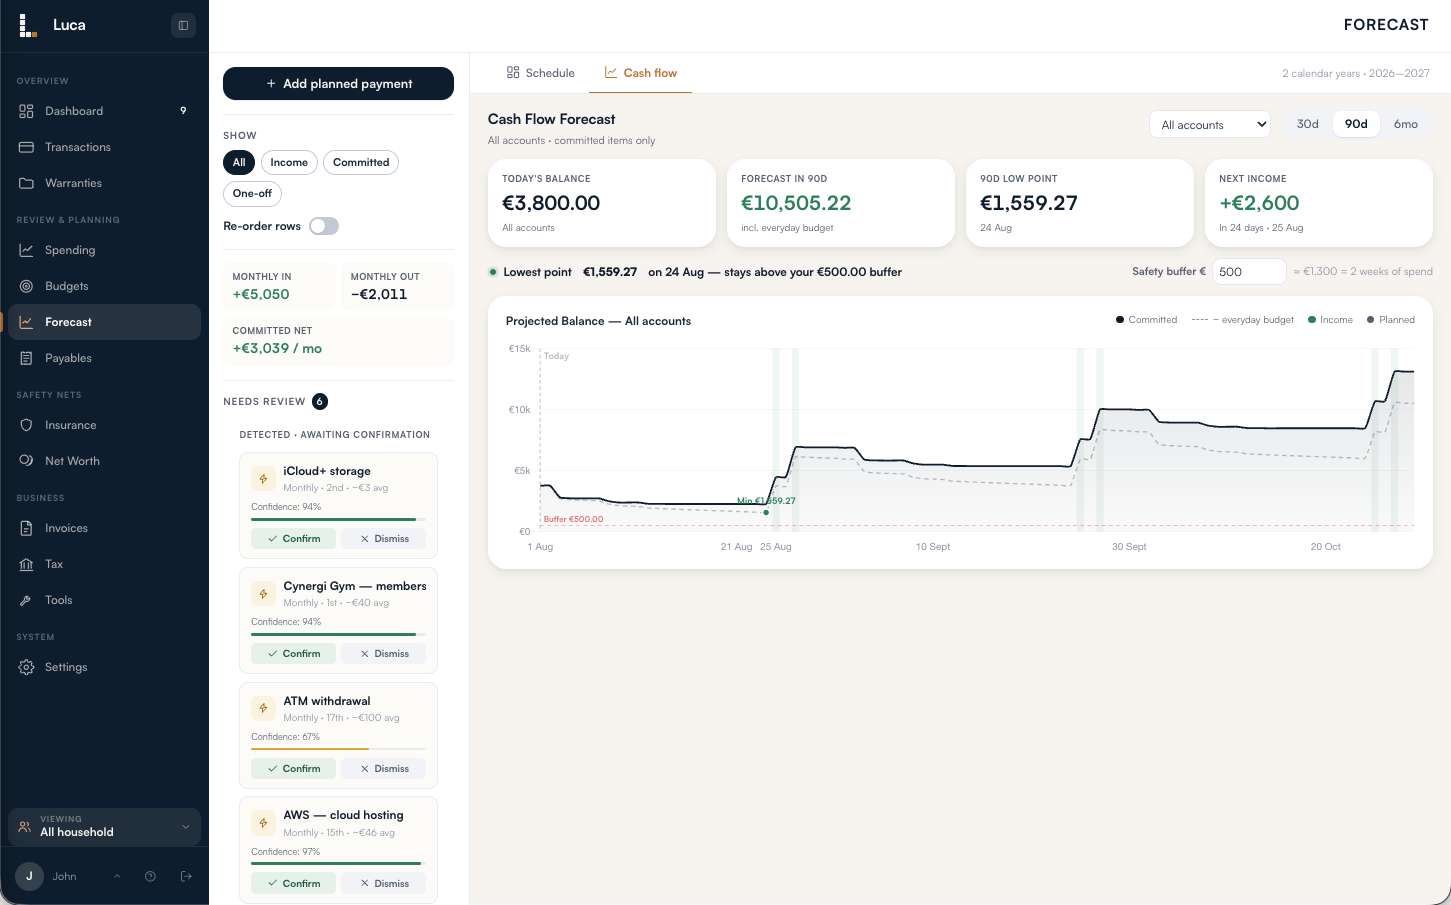Dismiss ATM withdrawal detection
Screen dimensions: 1451x905
383,769
